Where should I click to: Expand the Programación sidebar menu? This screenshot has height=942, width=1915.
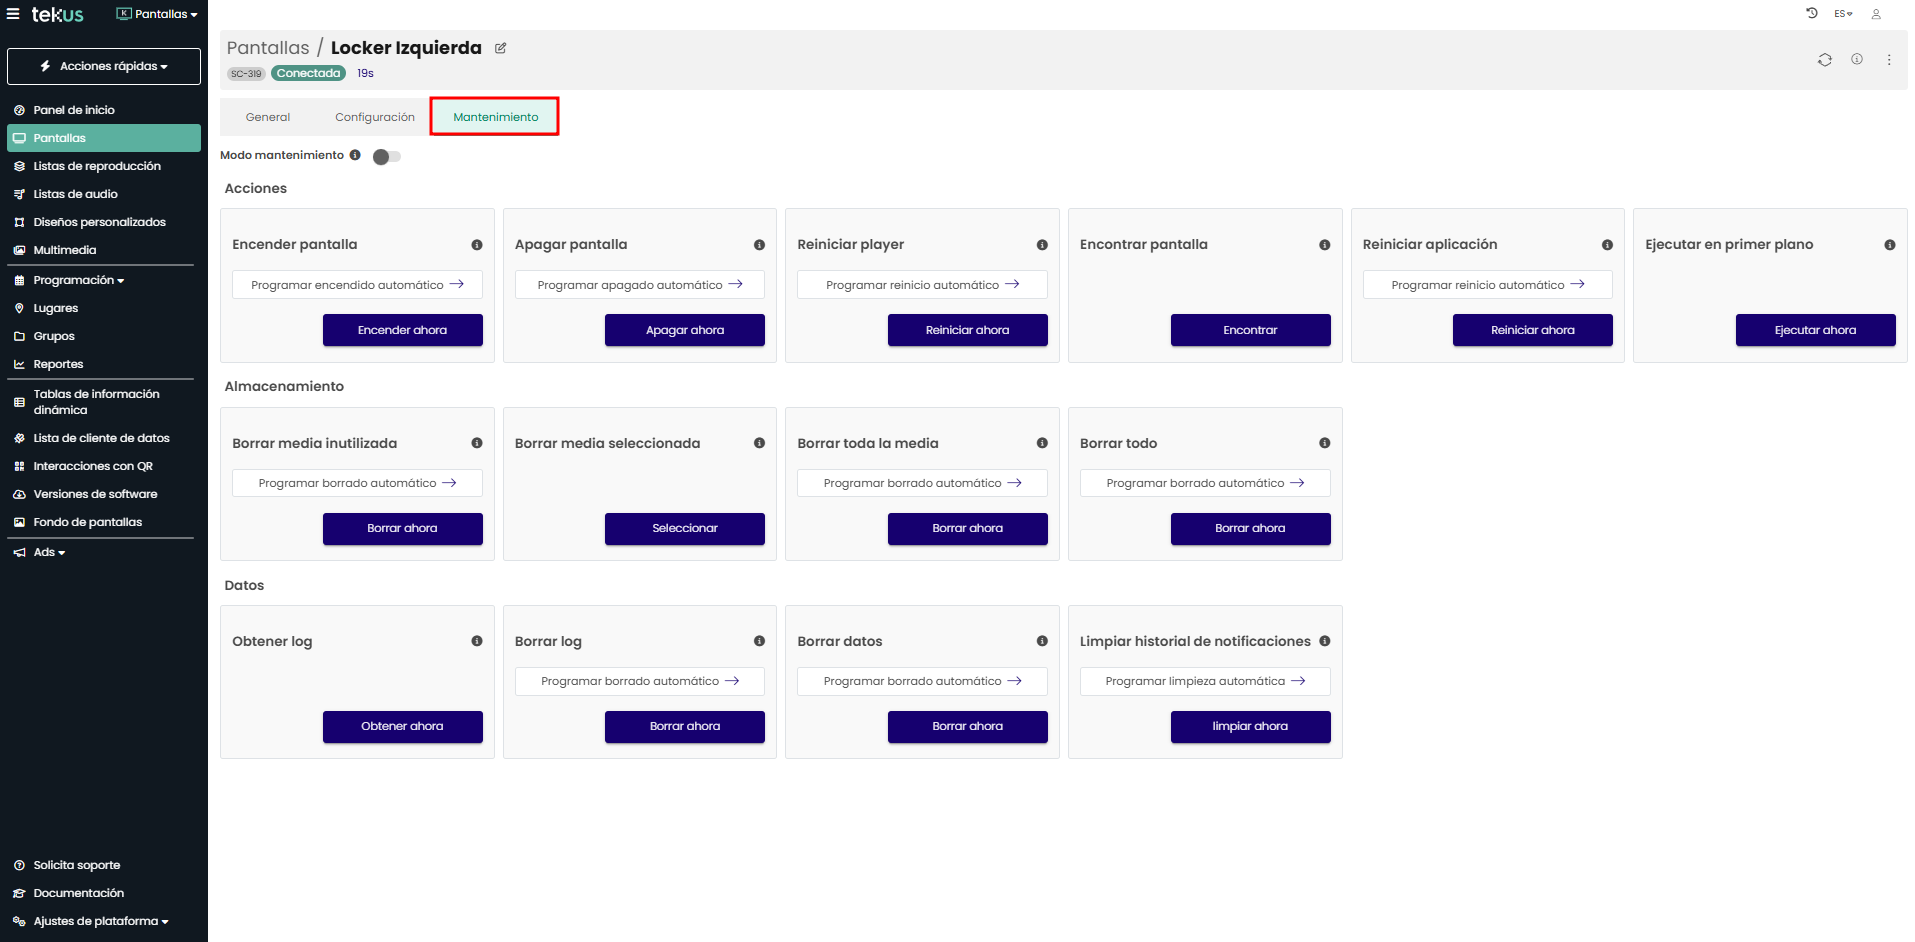(78, 280)
